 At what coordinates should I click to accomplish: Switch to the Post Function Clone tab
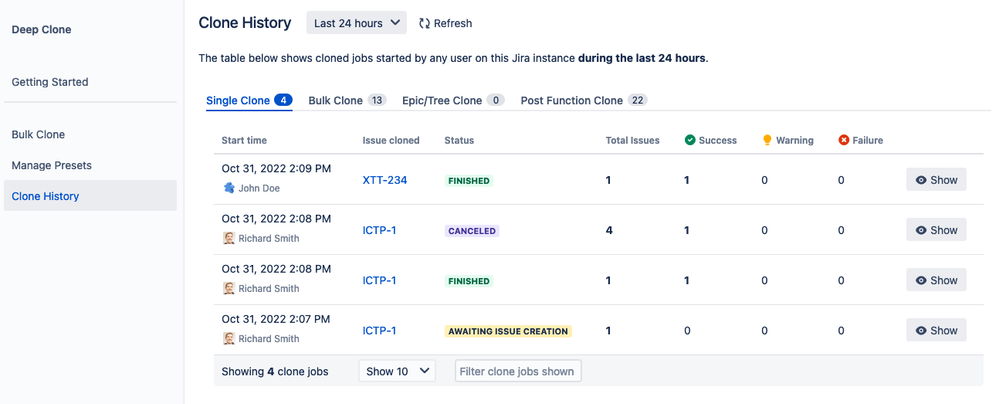point(584,101)
